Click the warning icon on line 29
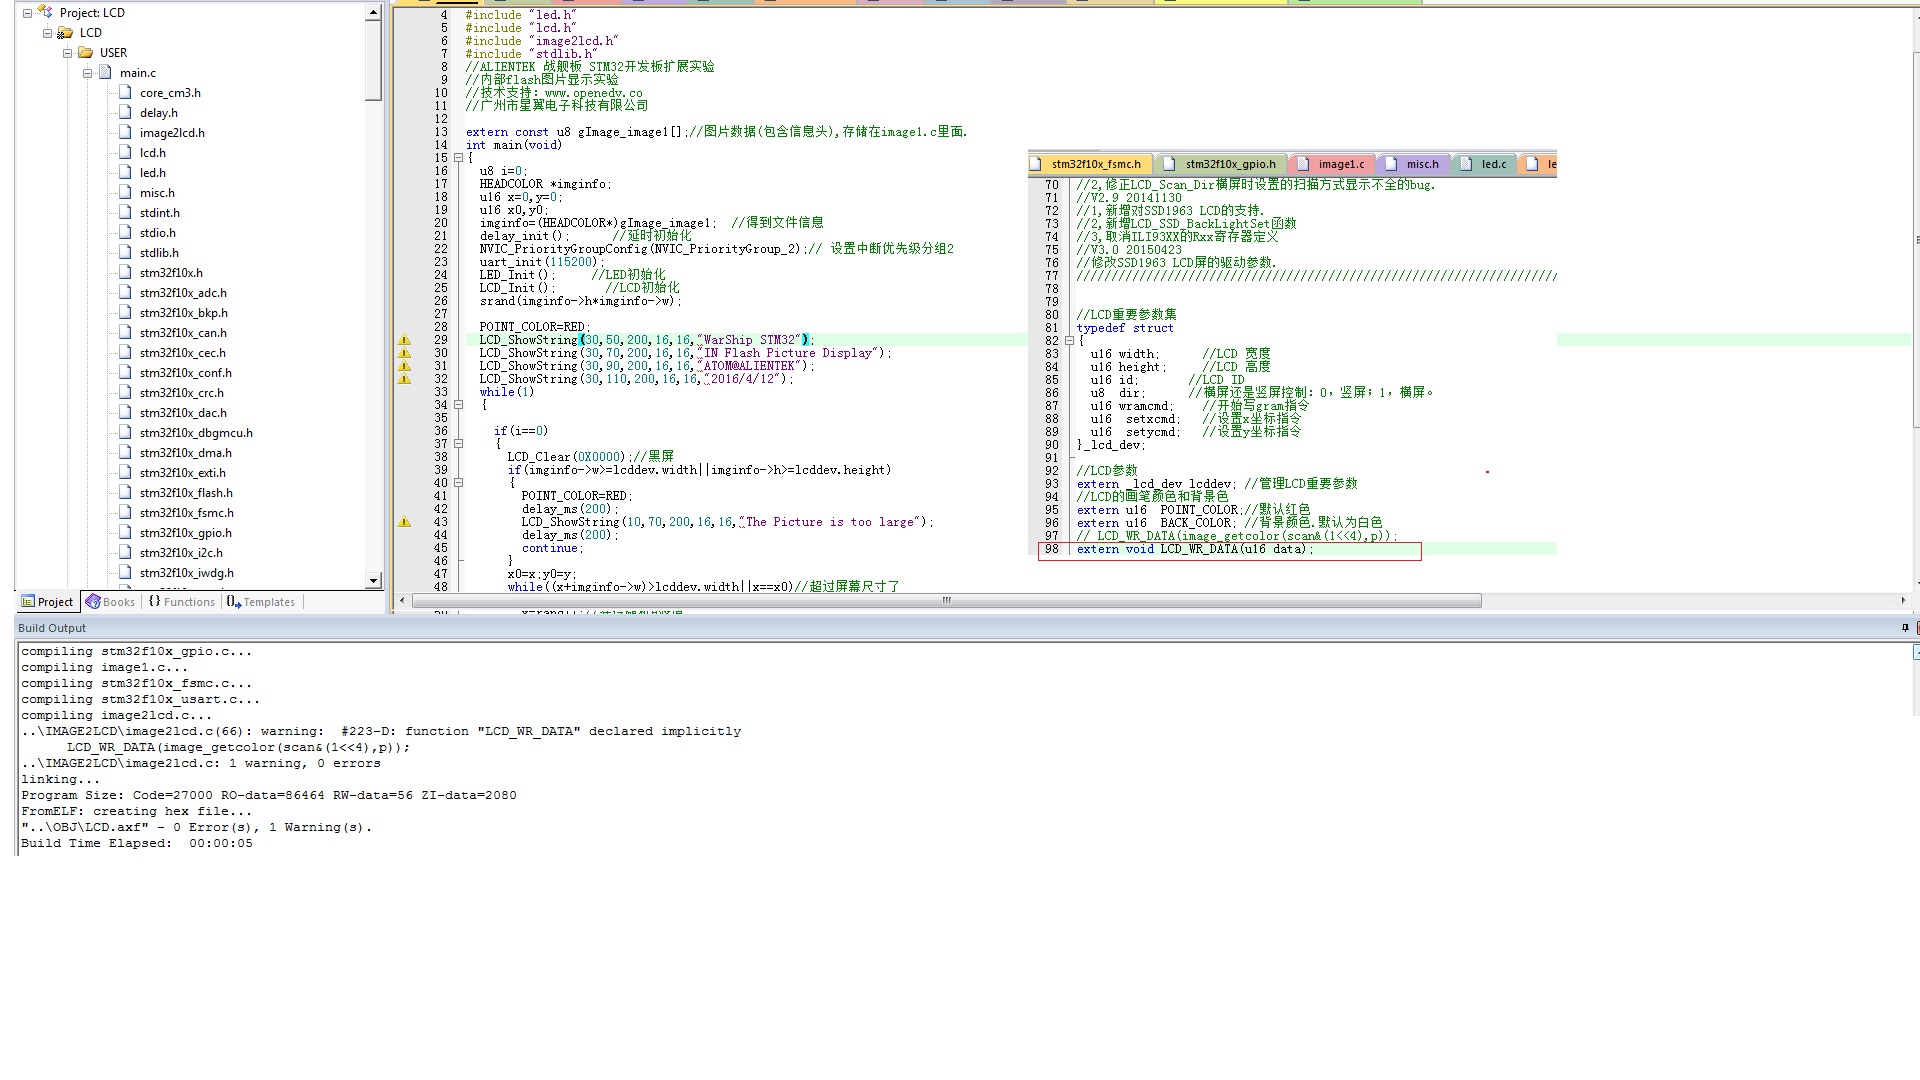The image size is (1920, 1080). click(x=404, y=340)
